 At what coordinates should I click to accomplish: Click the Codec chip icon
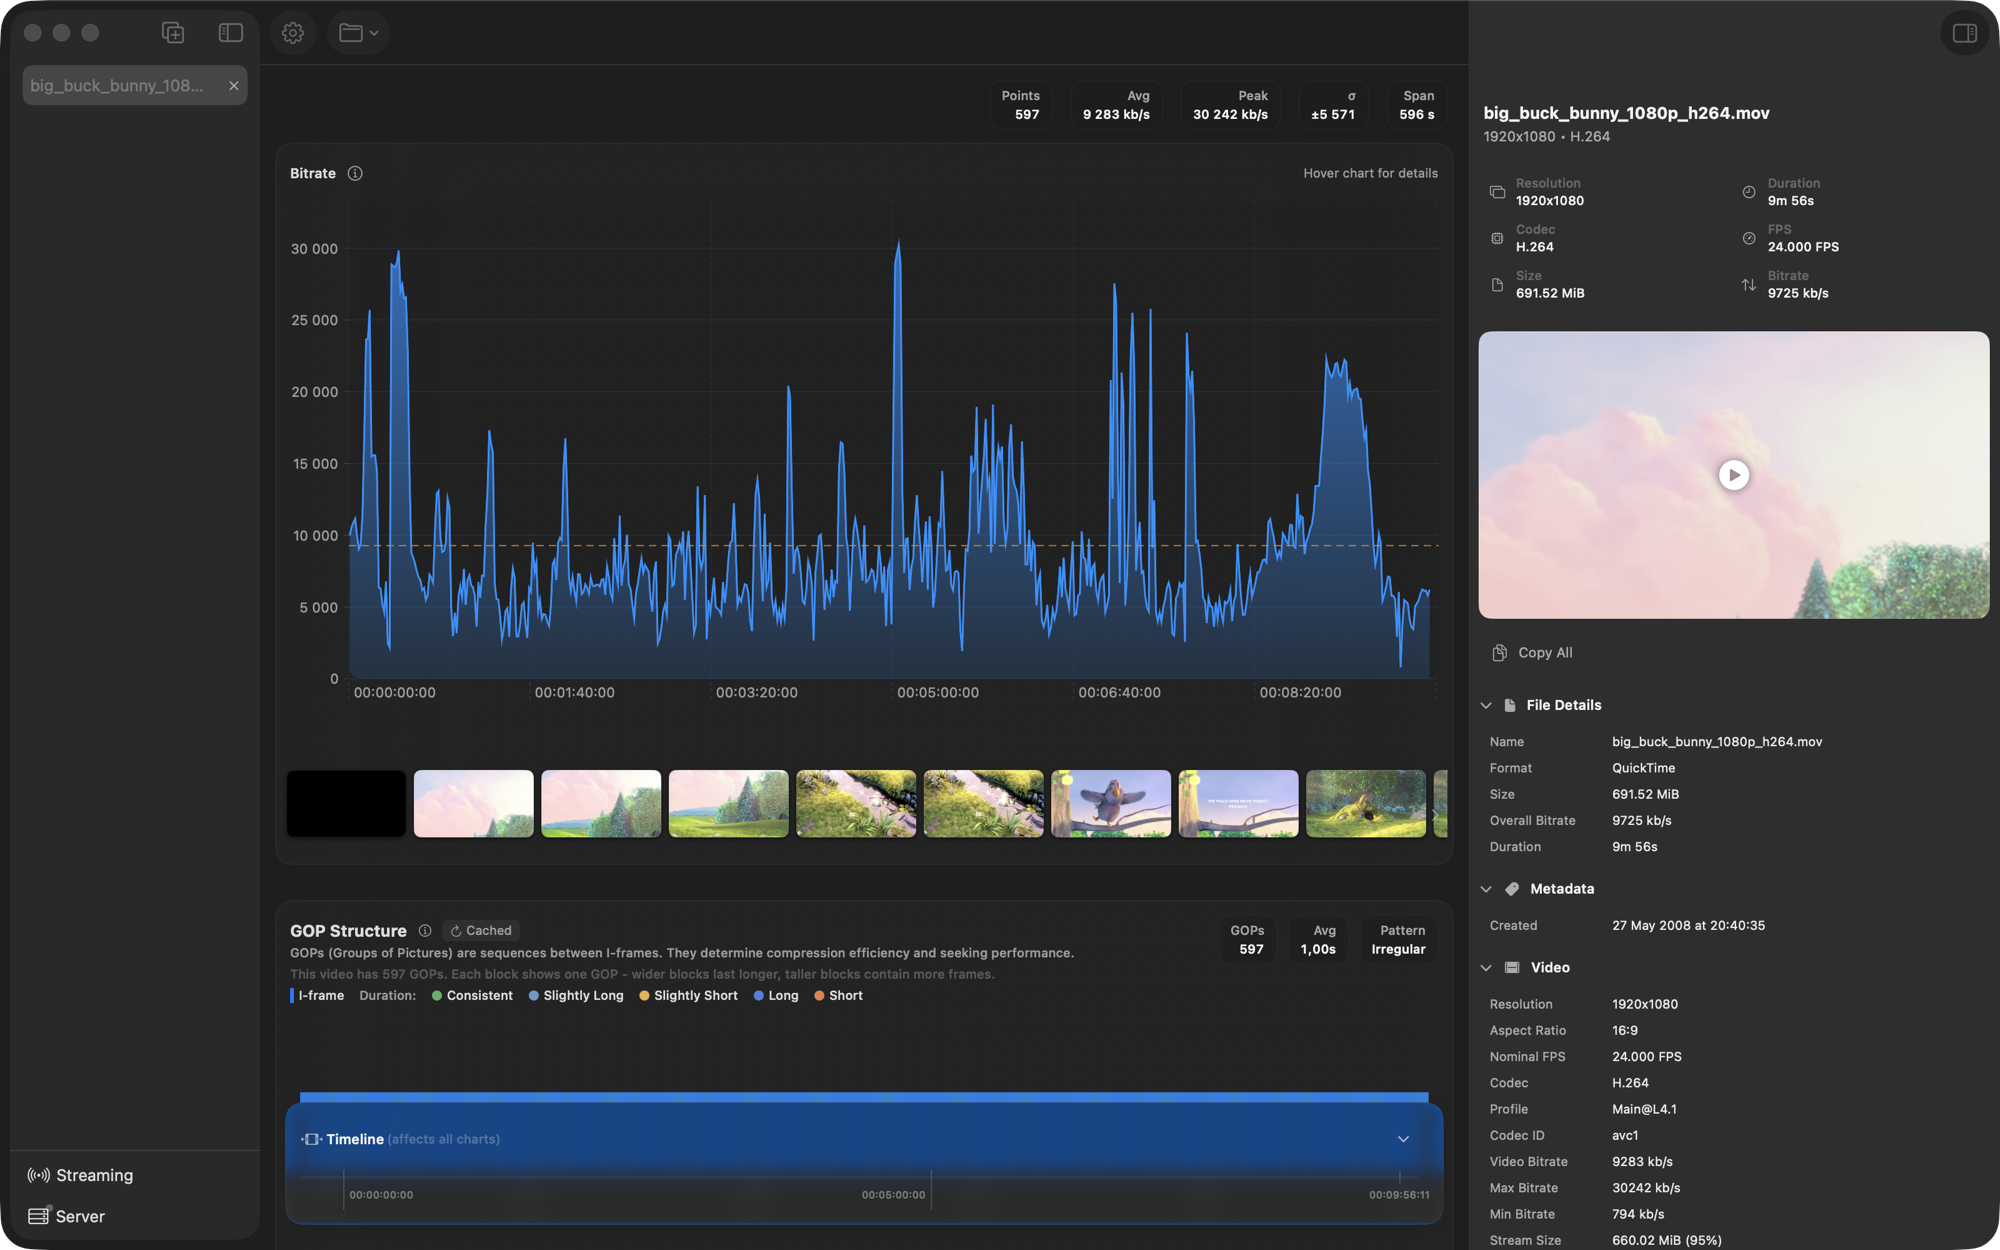click(1497, 238)
